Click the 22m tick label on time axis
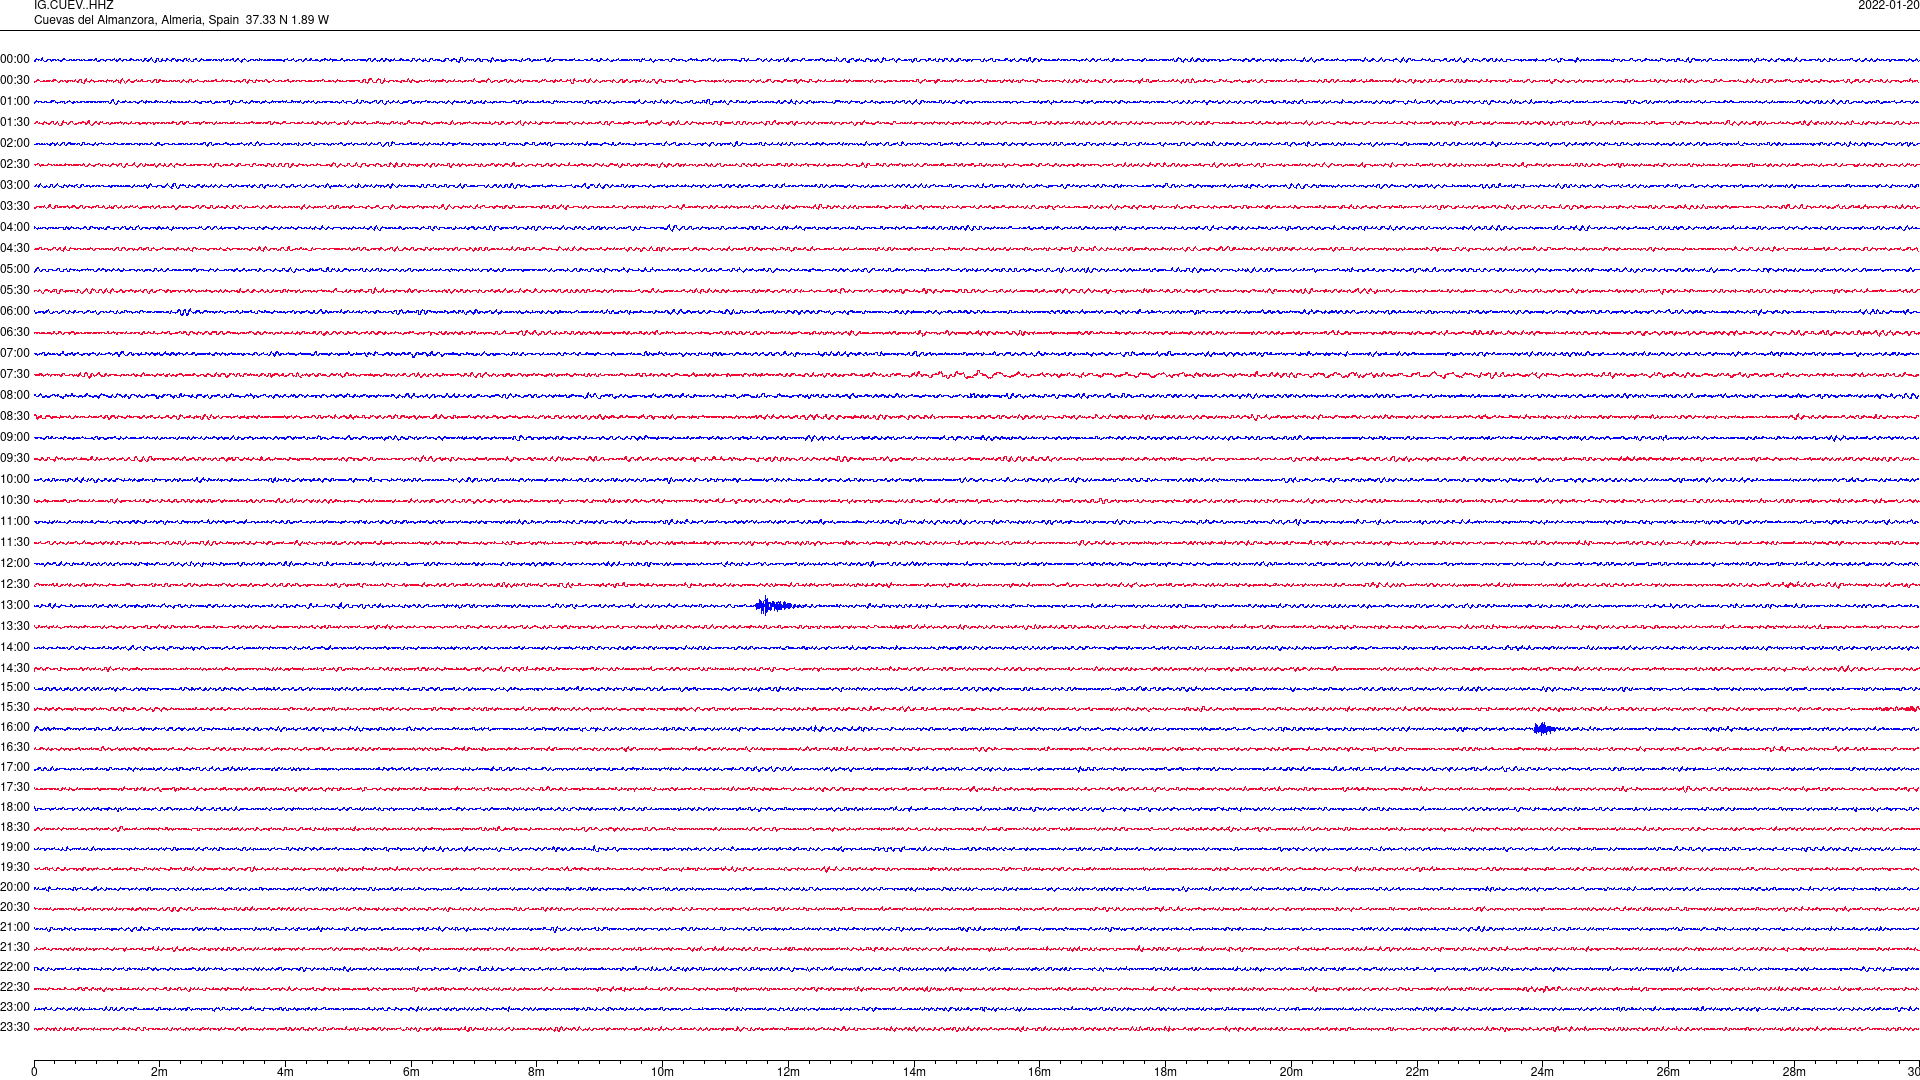 (x=1417, y=1072)
